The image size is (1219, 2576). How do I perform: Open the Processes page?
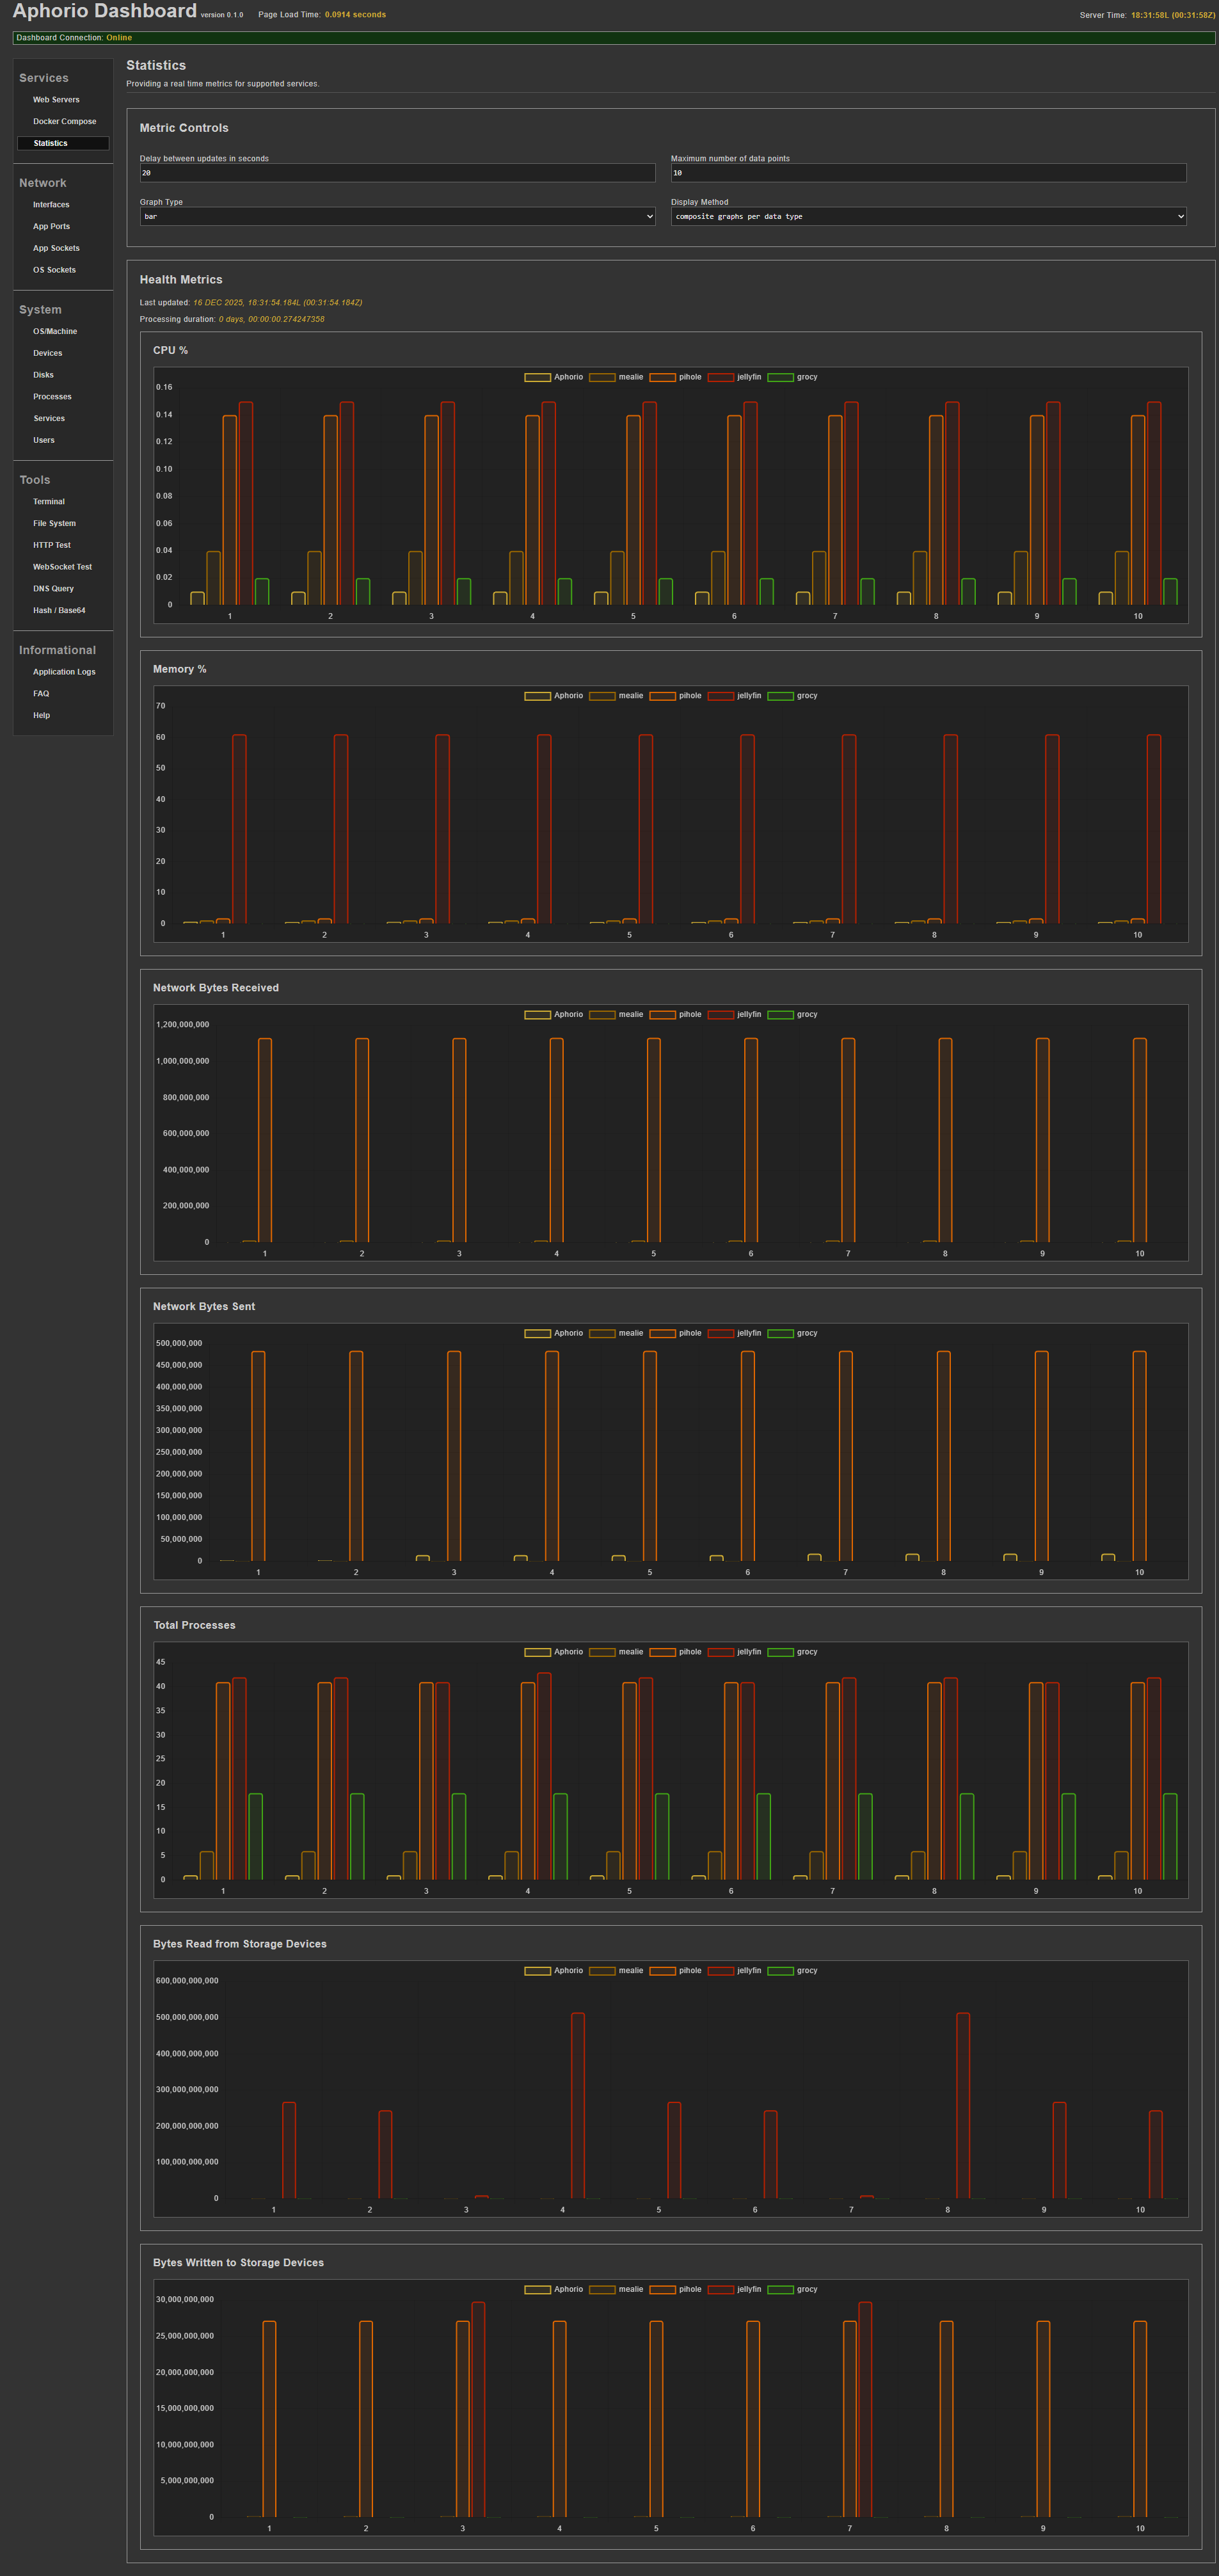pos(52,397)
